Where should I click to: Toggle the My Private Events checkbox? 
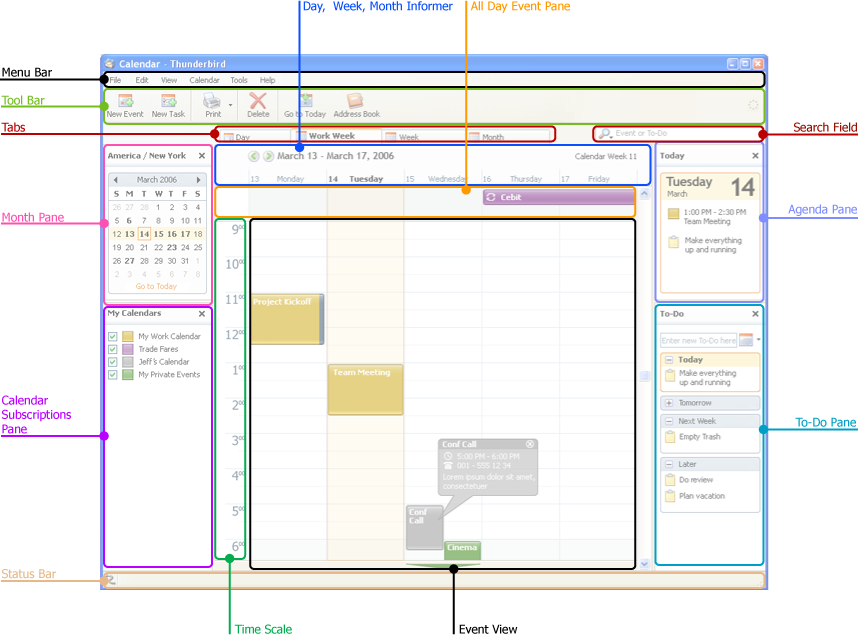pos(113,375)
